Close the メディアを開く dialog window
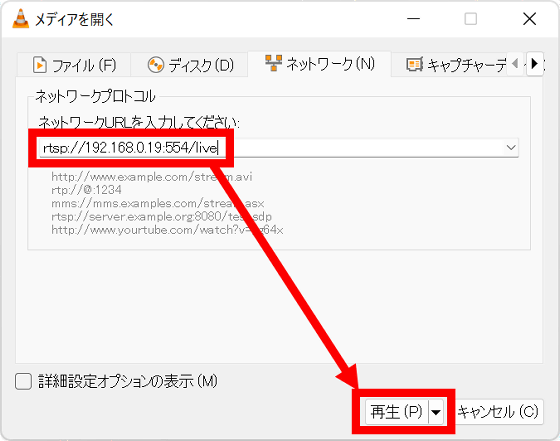This screenshot has height=441, width=560. click(x=529, y=19)
